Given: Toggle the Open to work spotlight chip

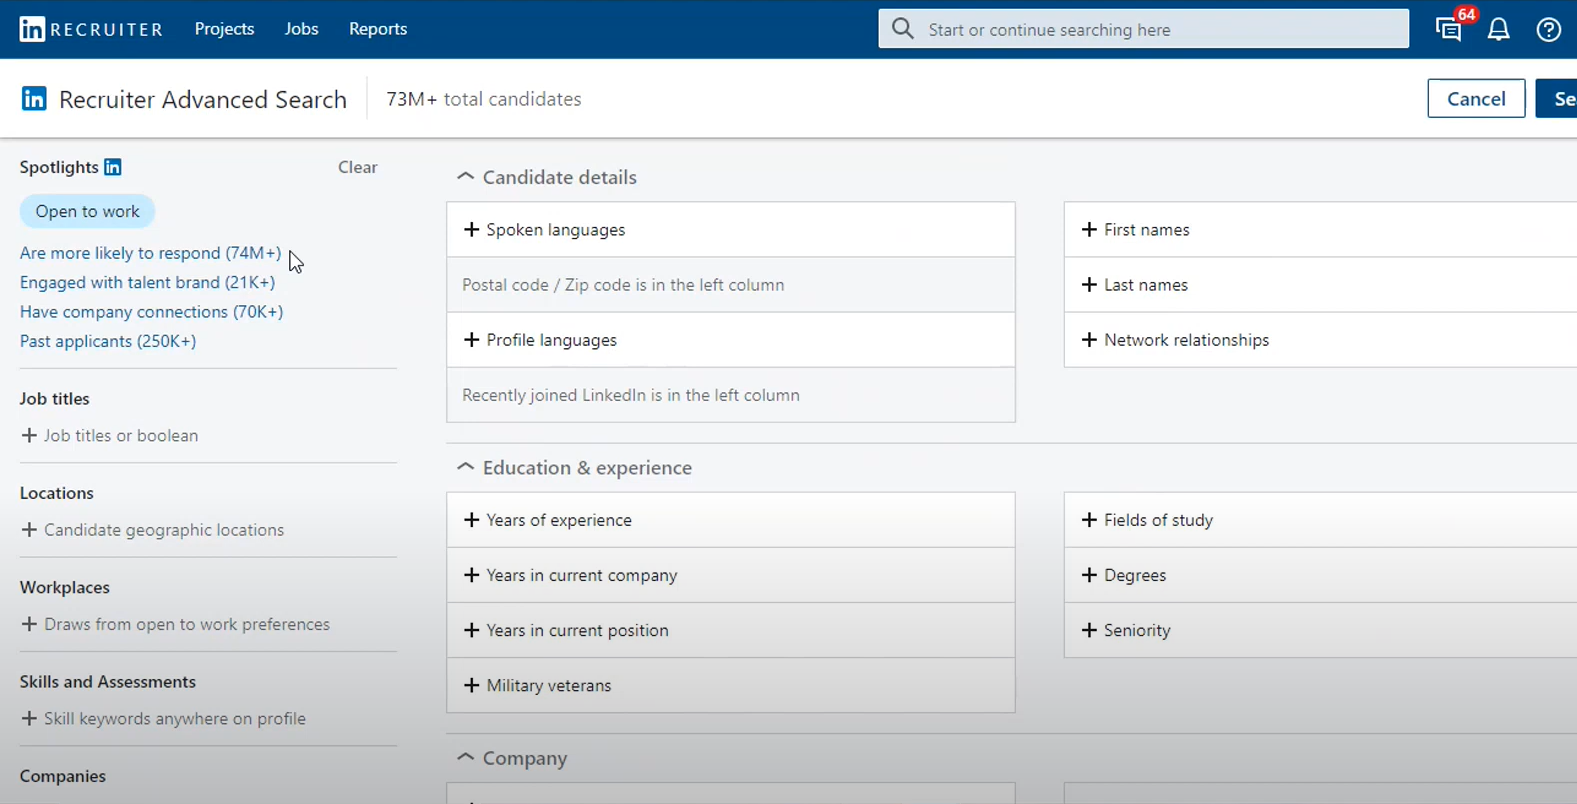Looking at the screenshot, I should 87,212.
